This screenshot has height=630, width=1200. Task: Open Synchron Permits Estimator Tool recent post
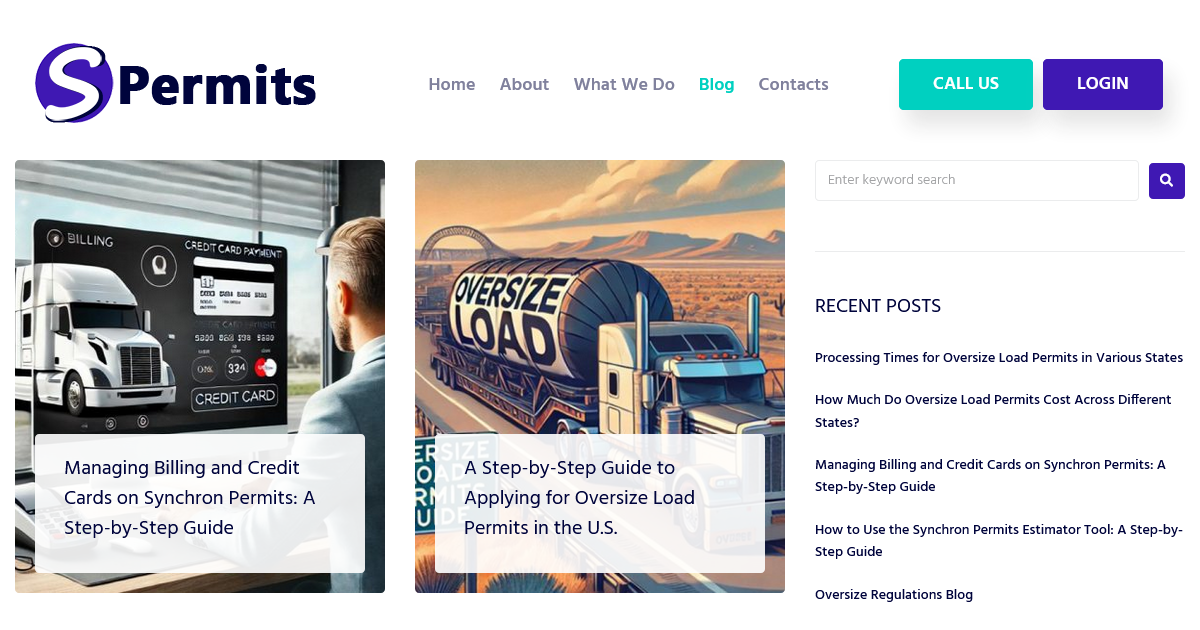(x=999, y=540)
